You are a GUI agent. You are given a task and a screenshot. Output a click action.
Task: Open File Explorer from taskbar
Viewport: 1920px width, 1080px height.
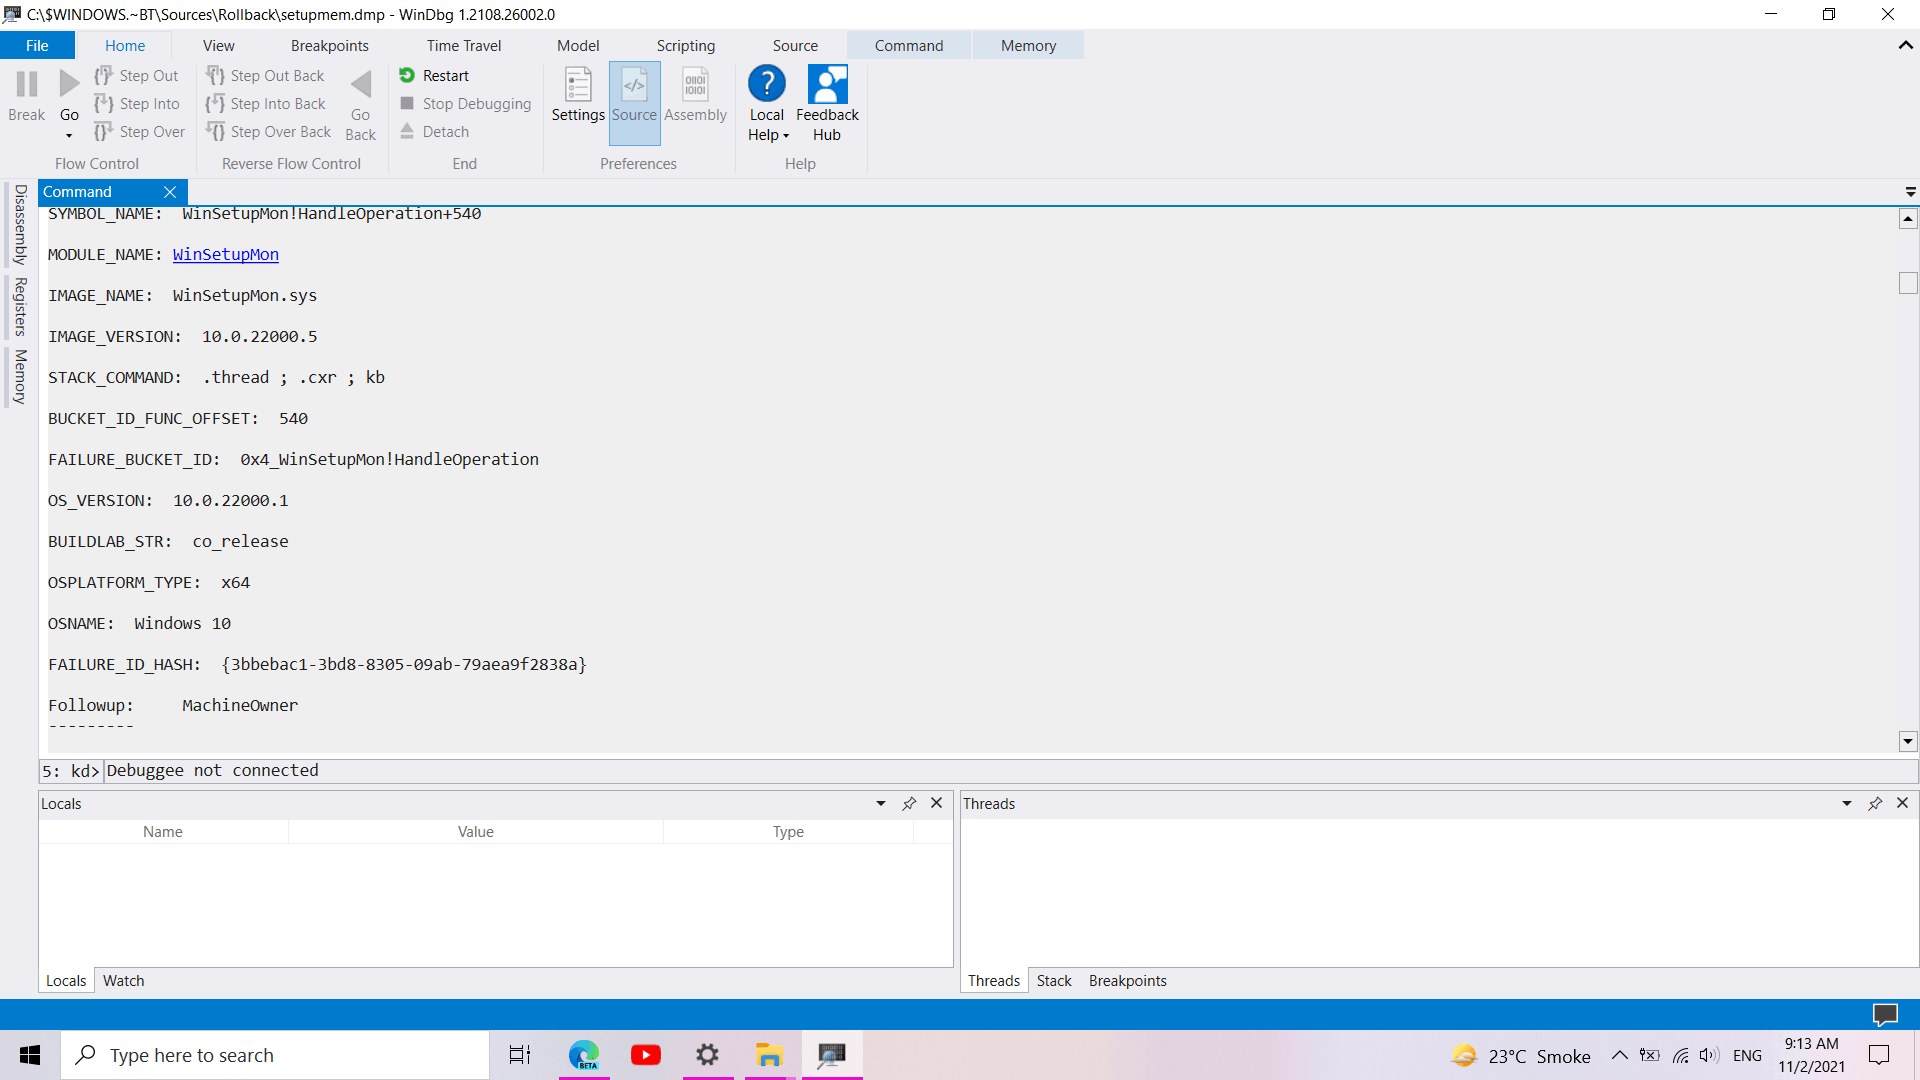pyautogui.click(x=769, y=1055)
